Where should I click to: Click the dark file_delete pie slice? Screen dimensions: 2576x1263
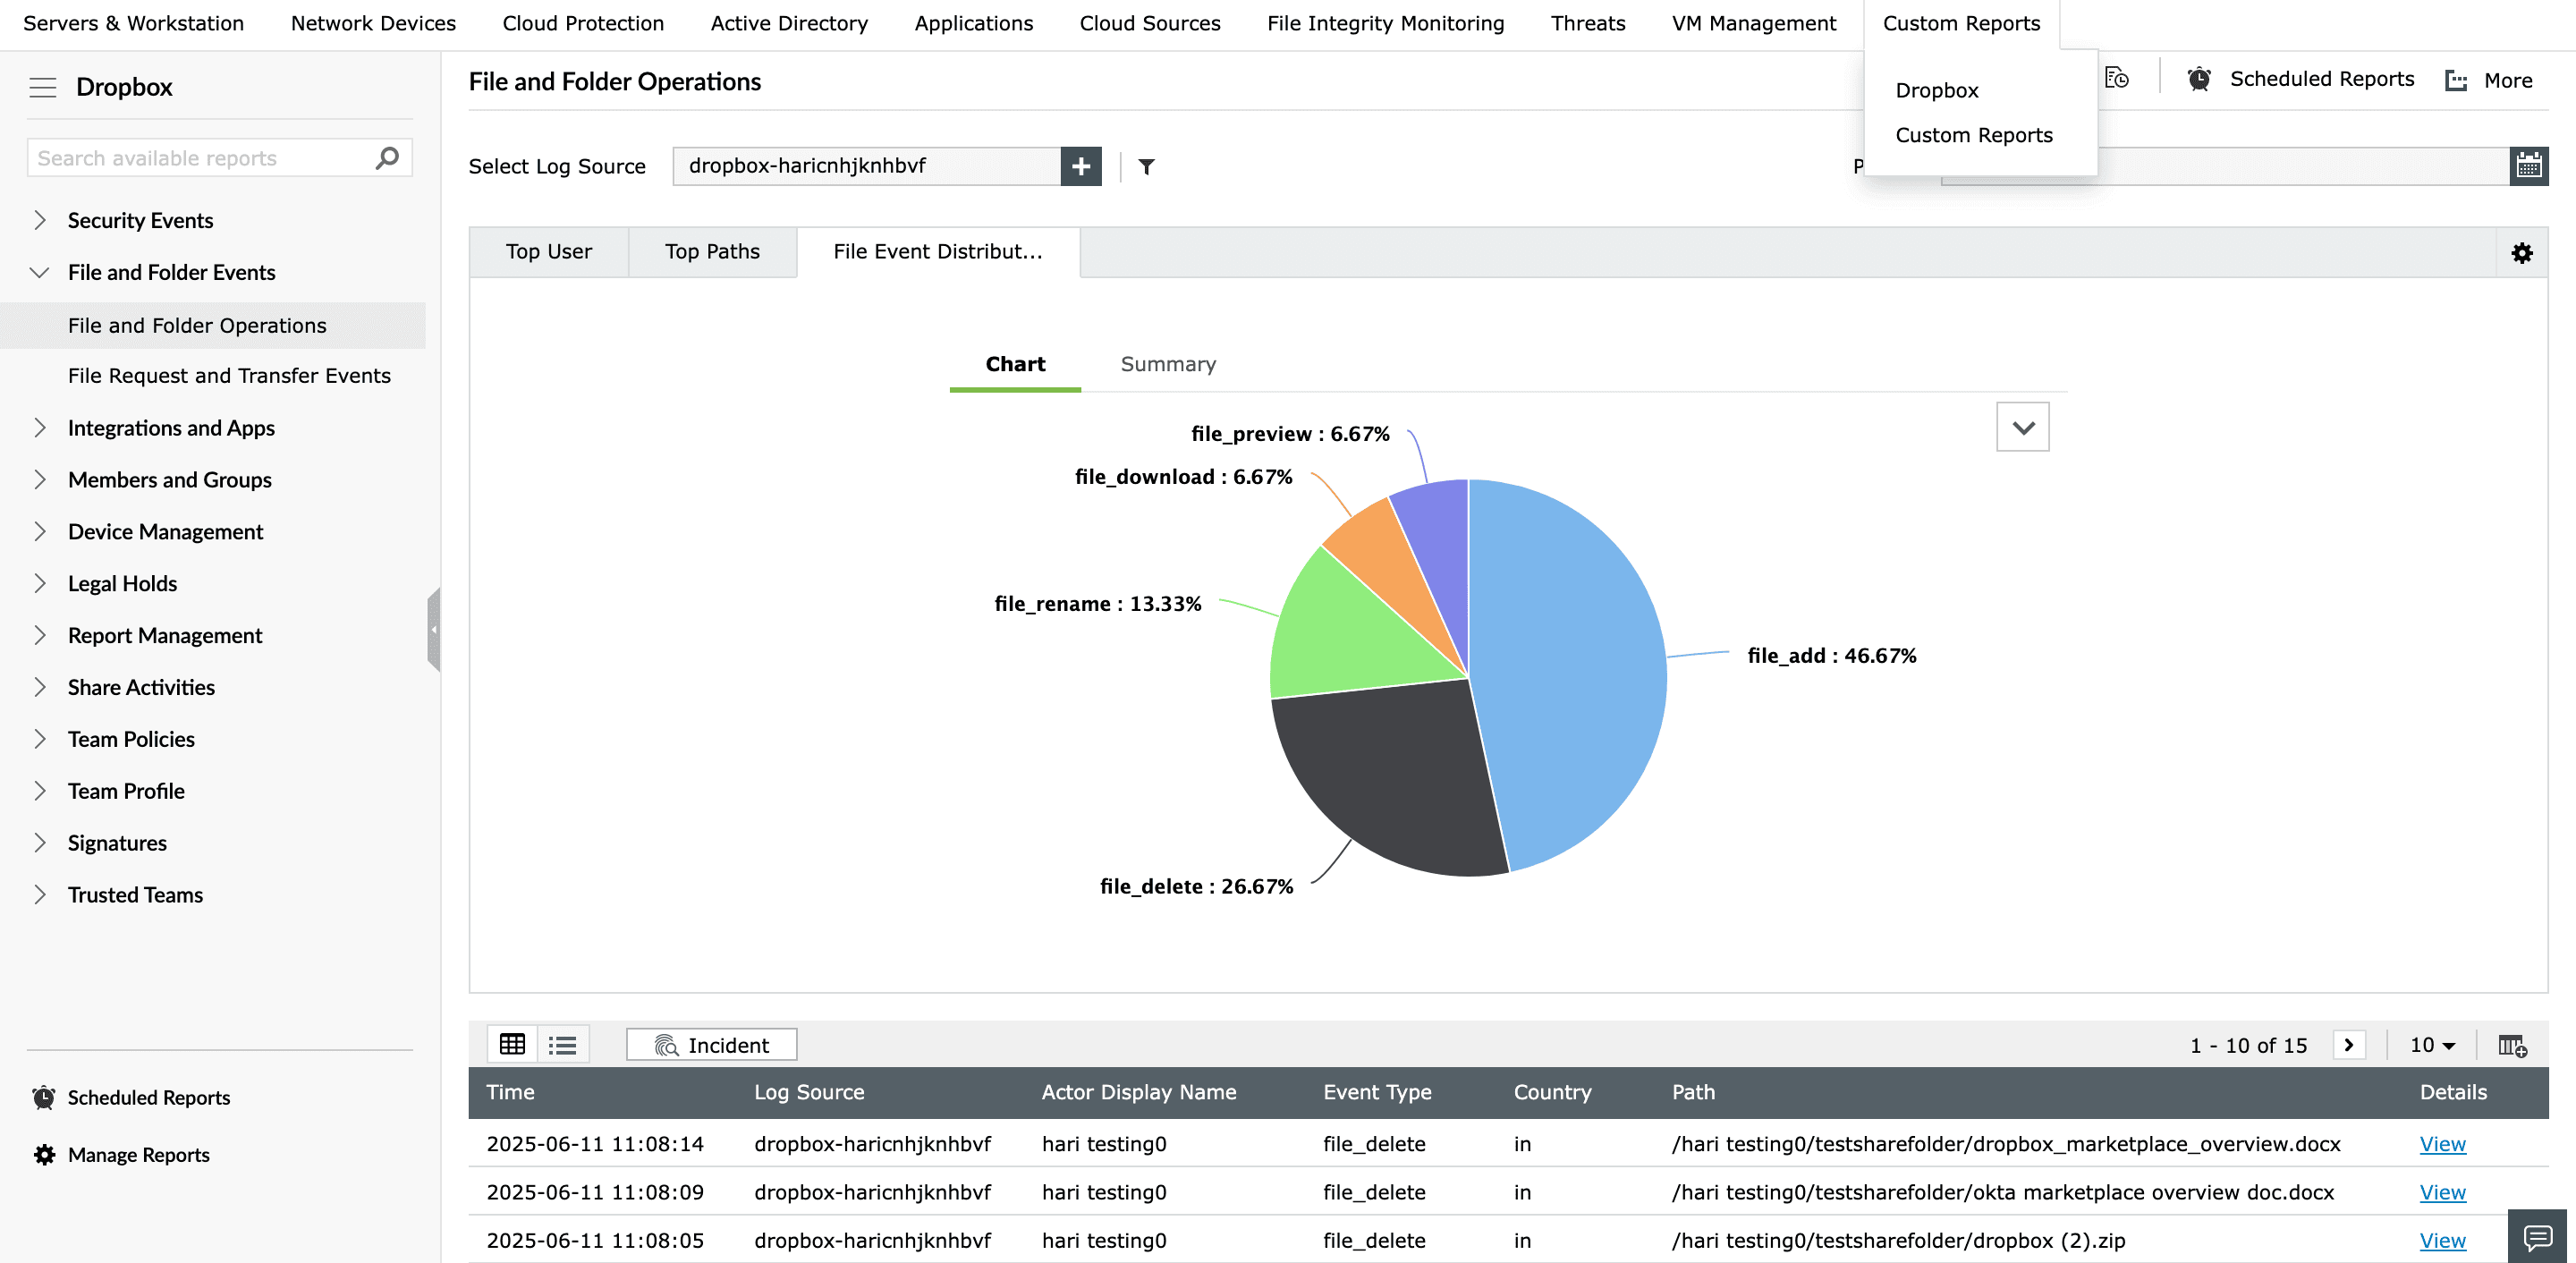(x=1390, y=780)
